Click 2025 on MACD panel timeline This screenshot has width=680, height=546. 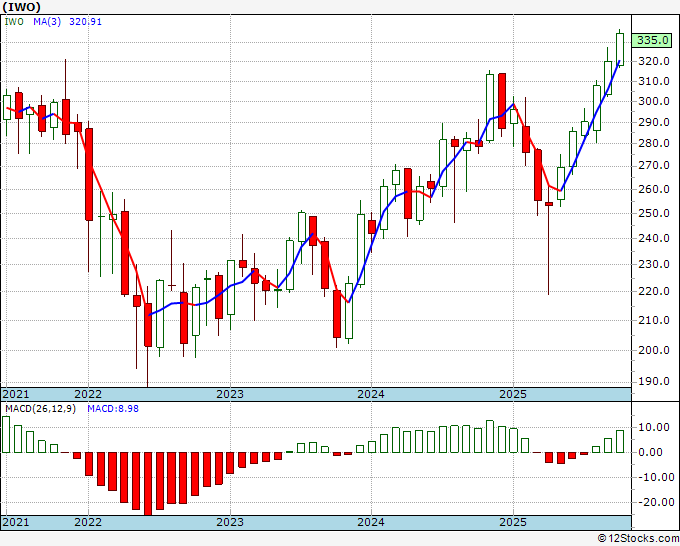pos(513,522)
